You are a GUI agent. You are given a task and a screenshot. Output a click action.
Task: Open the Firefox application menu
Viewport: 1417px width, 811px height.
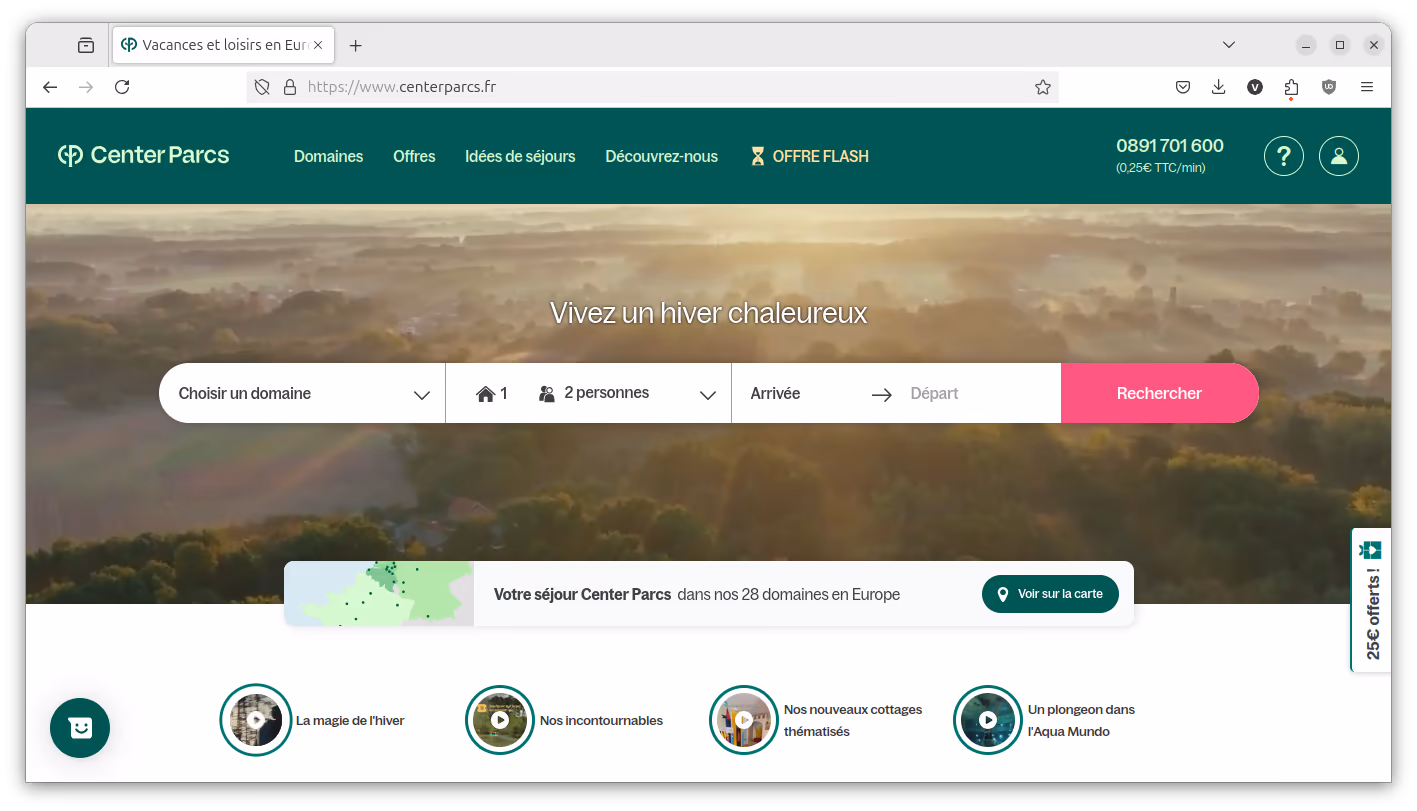click(x=1367, y=87)
